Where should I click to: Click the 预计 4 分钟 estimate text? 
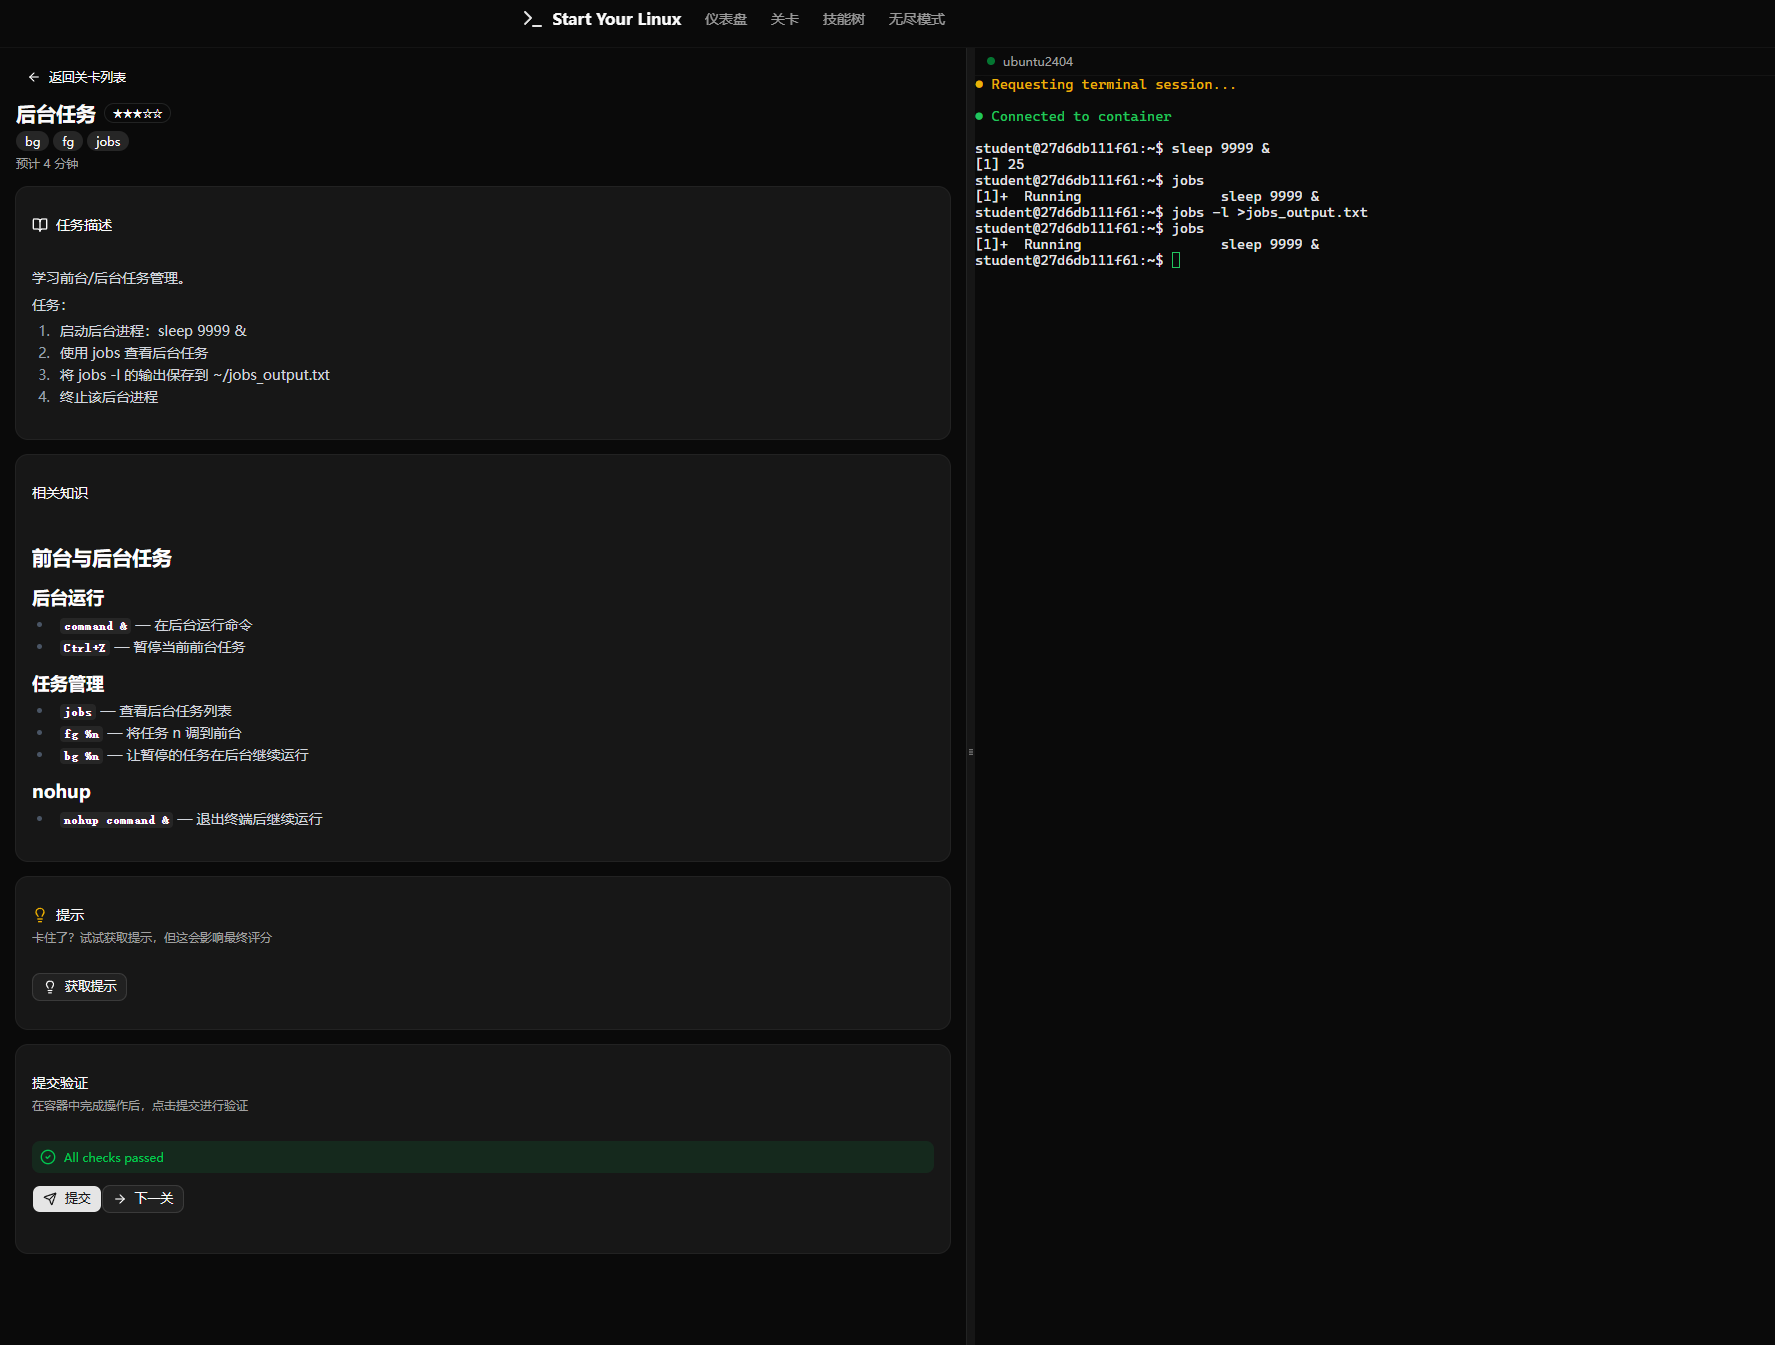pyautogui.click(x=47, y=164)
